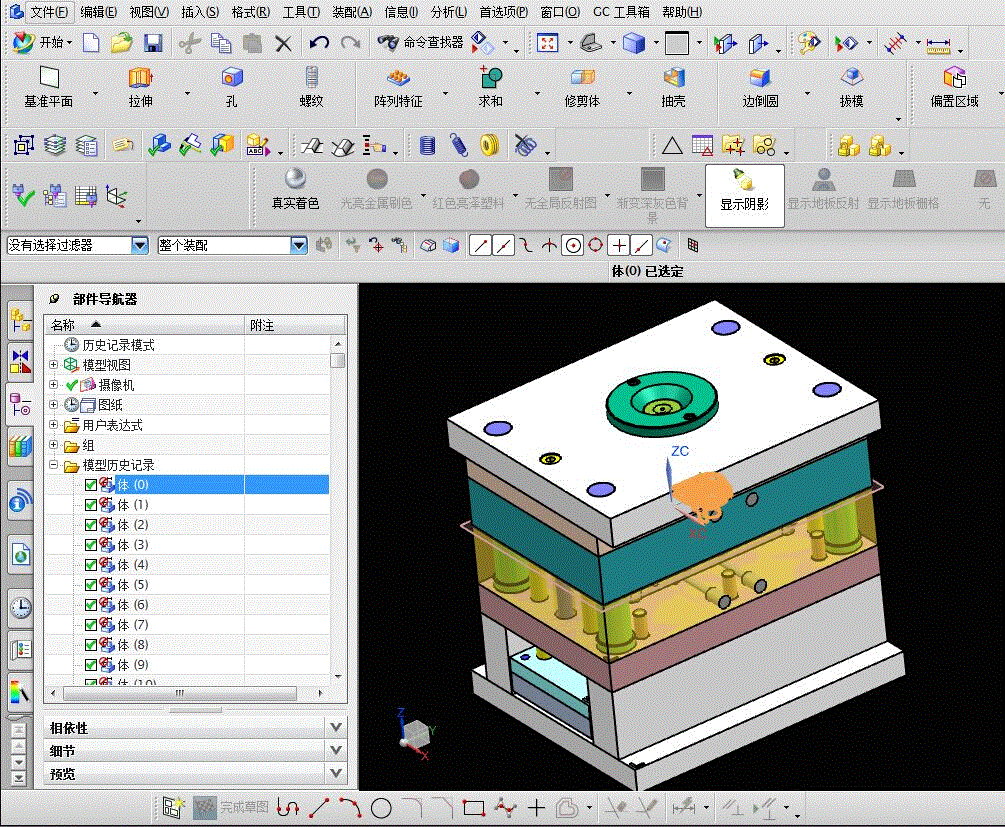Open the 整个装配 scope dropdown
The height and width of the screenshot is (827, 1005).
tap(298, 245)
